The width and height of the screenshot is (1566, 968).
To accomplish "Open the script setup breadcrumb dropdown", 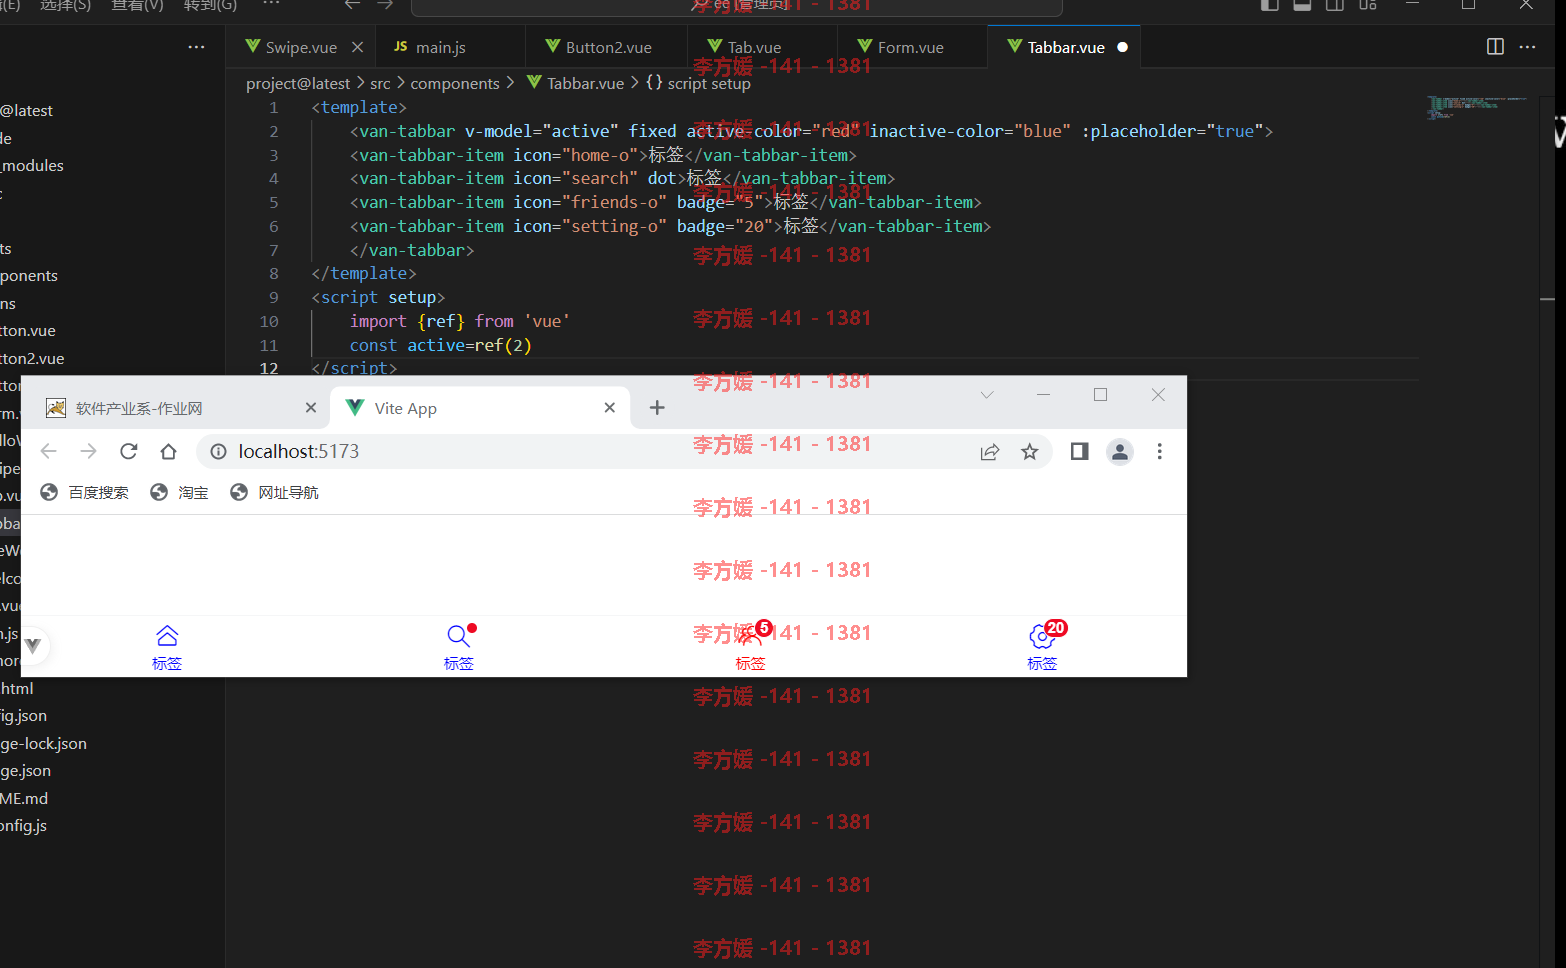I will 698,83.
